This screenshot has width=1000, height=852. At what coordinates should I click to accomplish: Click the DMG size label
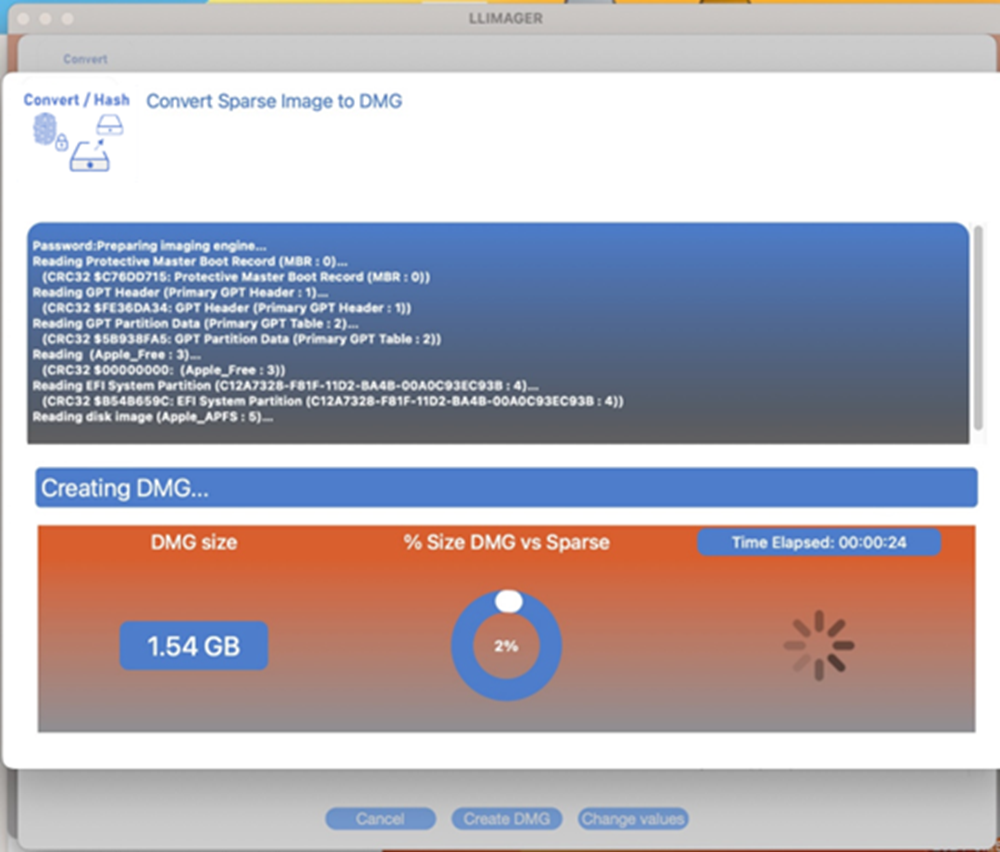tap(193, 542)
